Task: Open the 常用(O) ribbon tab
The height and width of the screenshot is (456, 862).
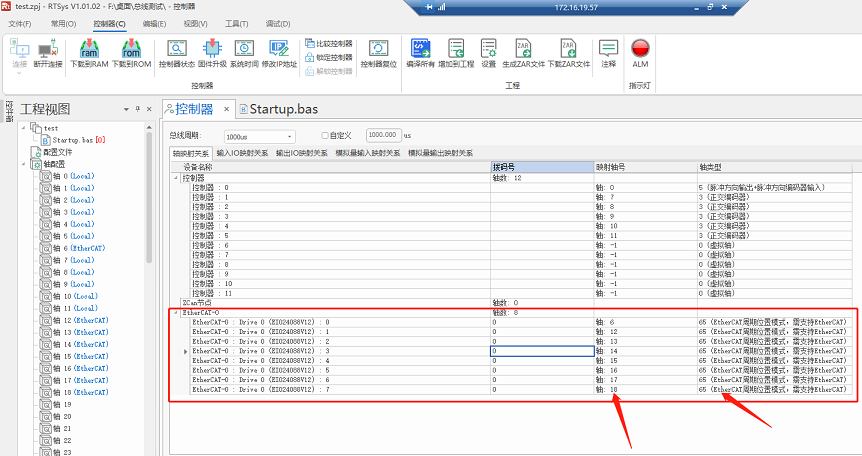Action: (x=63, y=24)
